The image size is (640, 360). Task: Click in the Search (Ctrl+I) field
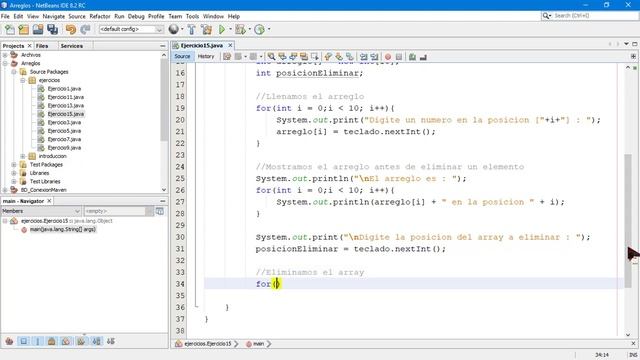[x=594, y=16]
